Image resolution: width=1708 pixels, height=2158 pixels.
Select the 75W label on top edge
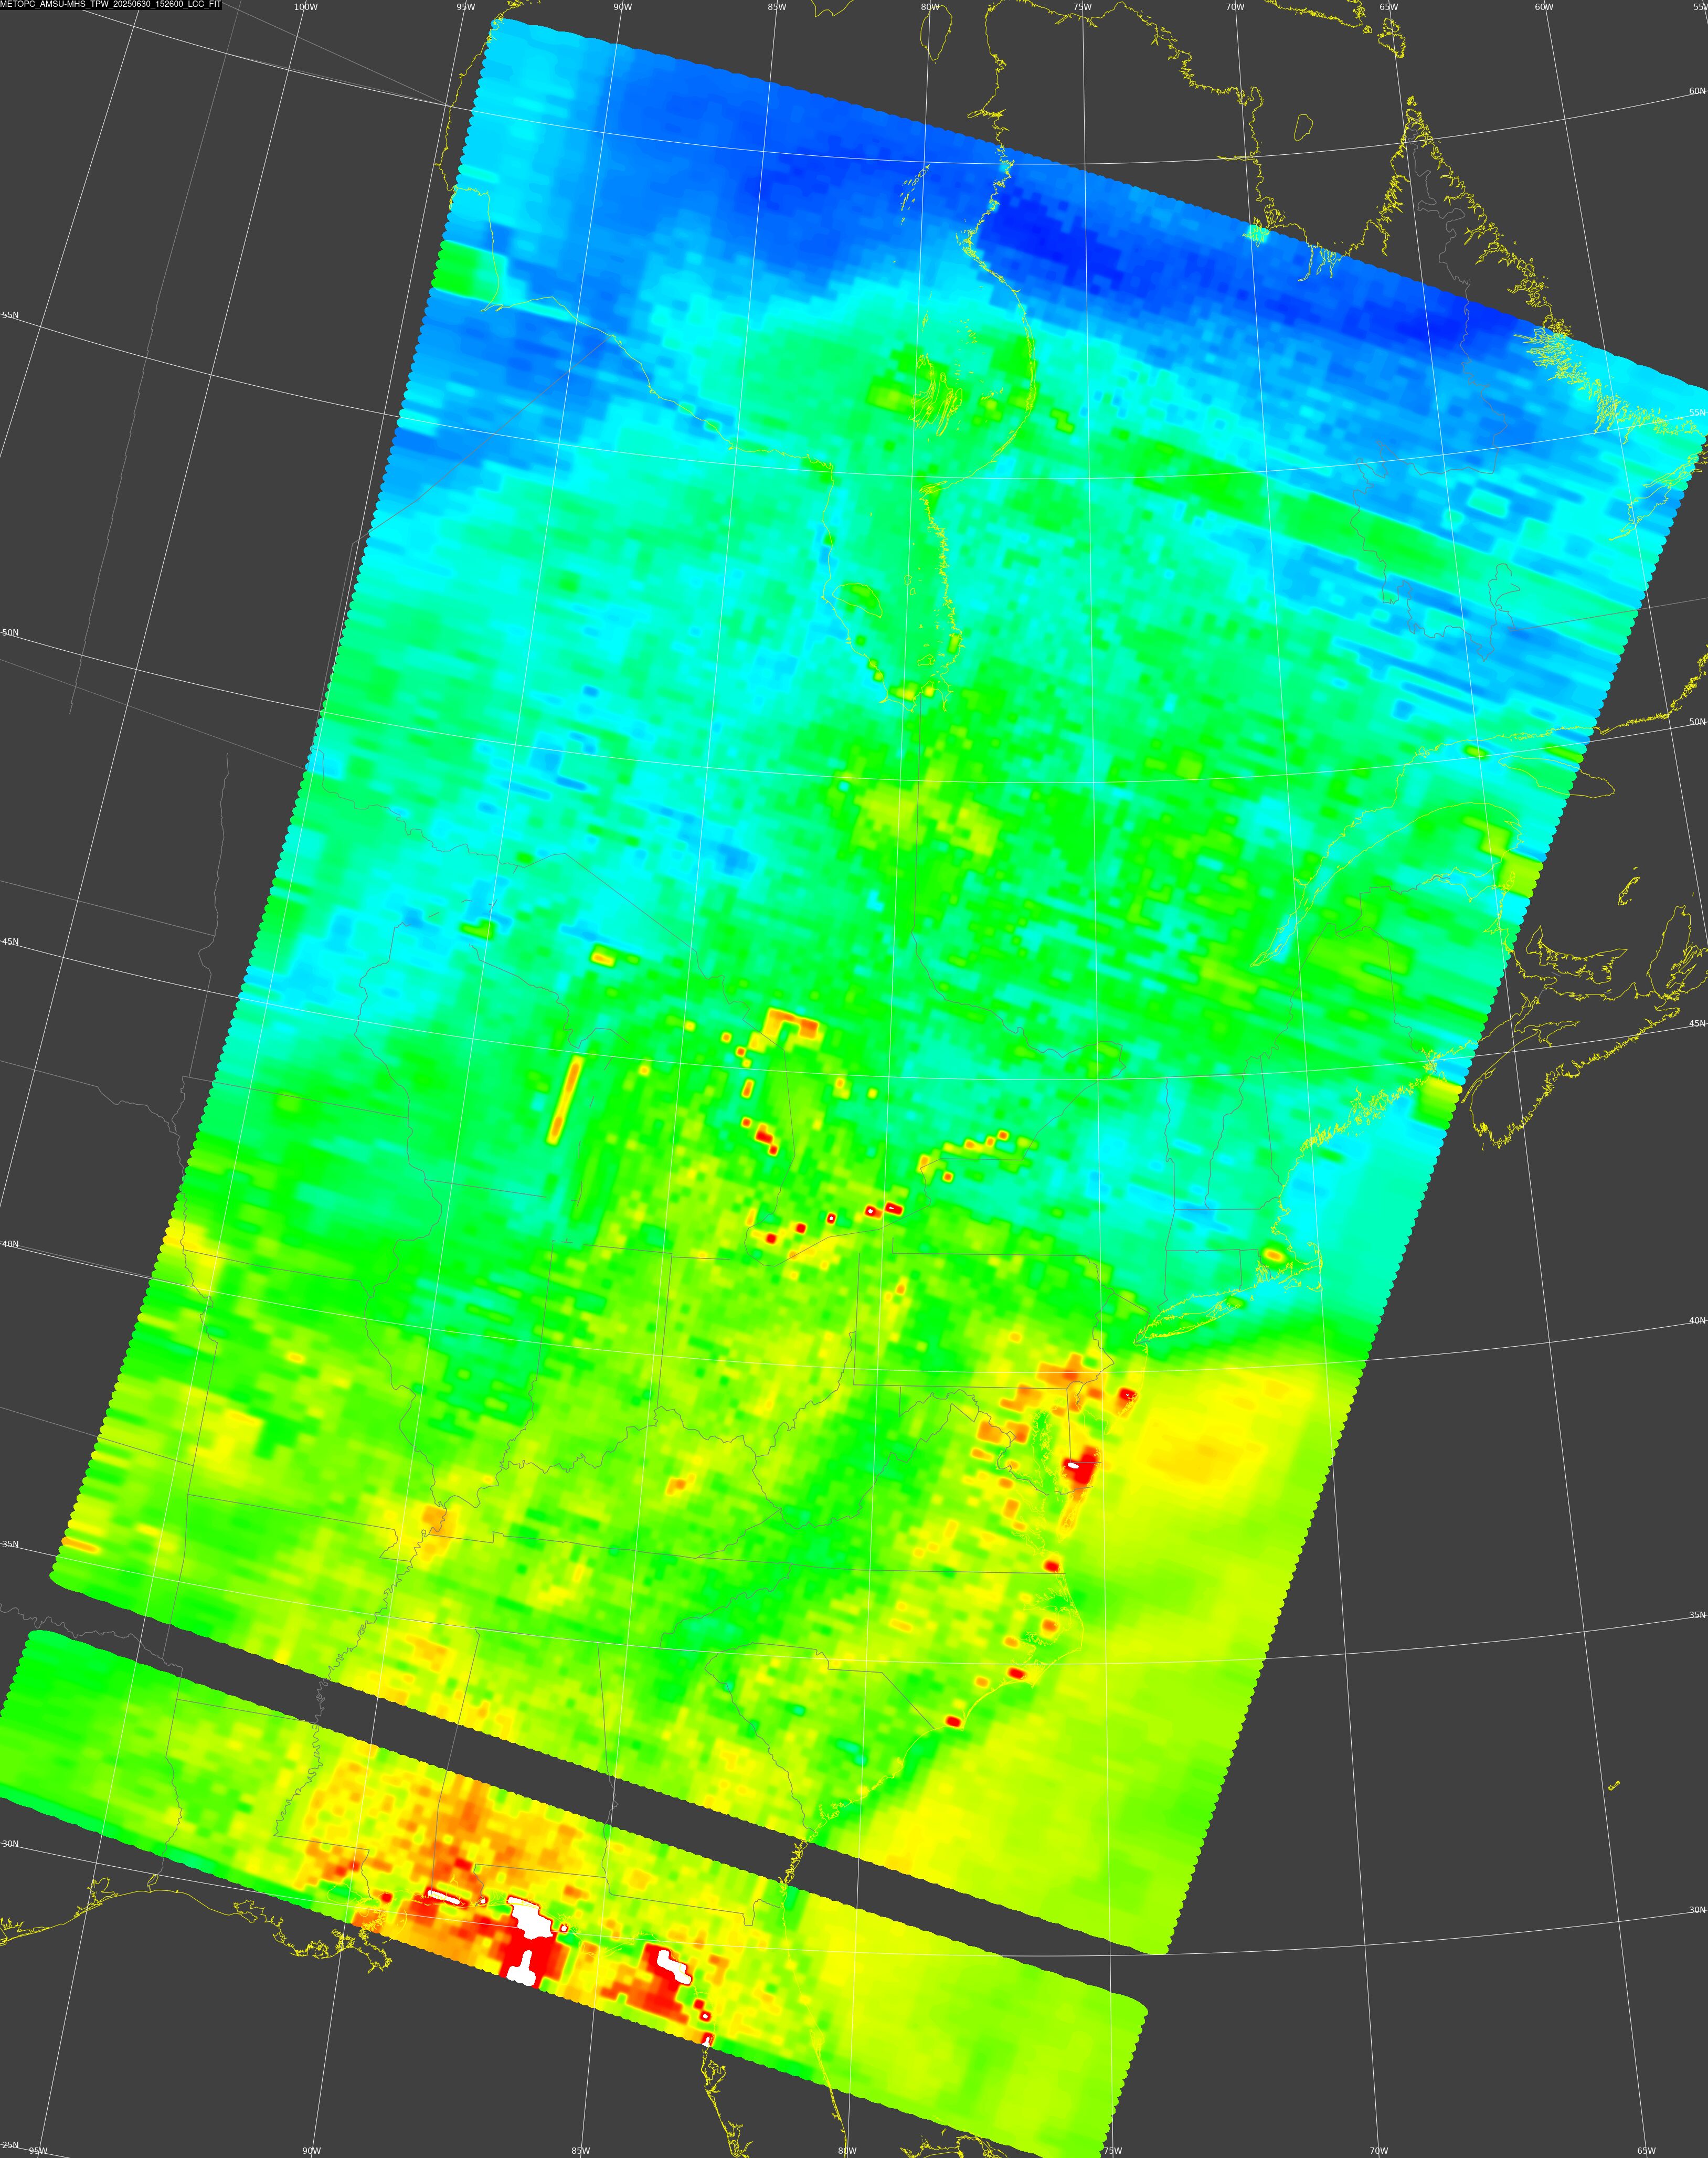click(x=1082, y=7)
